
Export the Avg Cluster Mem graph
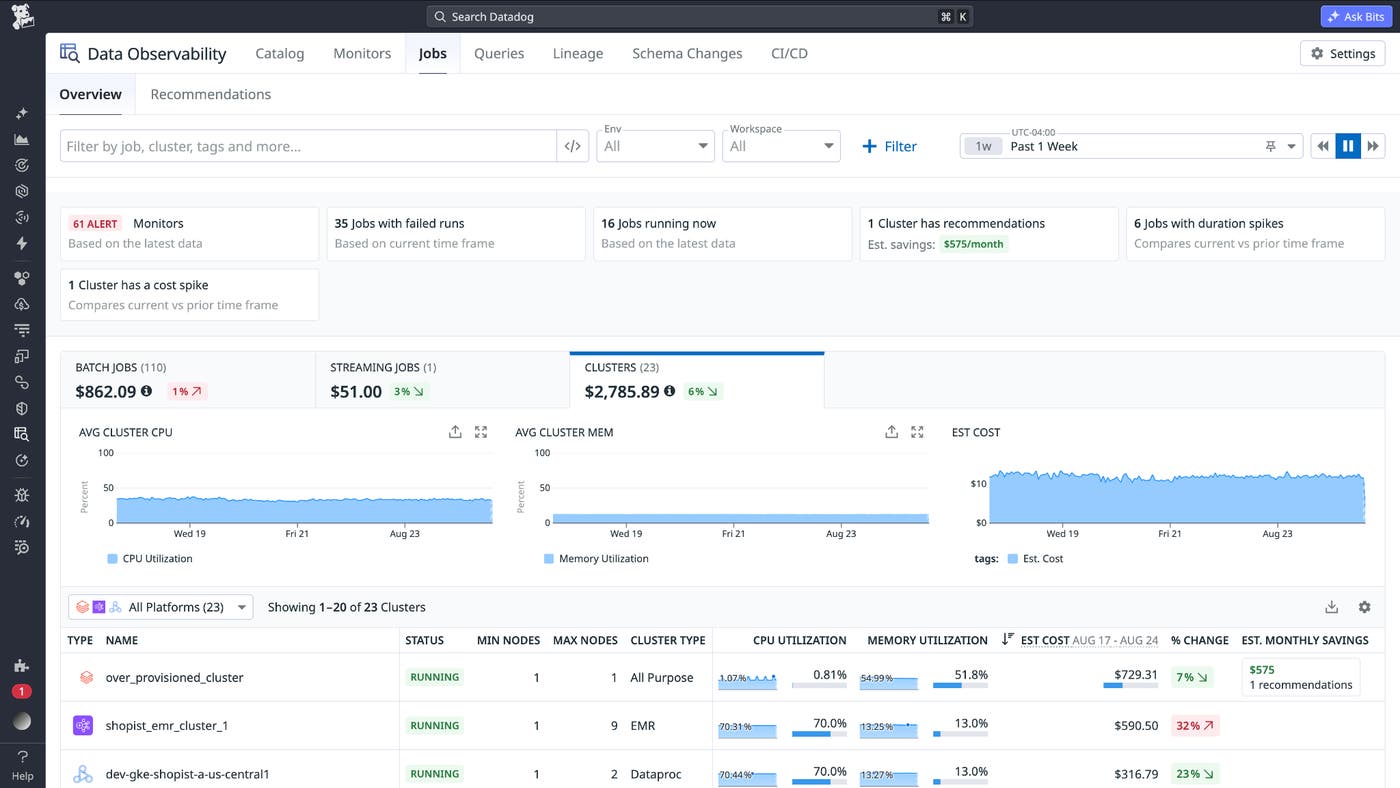[x=891, y=432]
